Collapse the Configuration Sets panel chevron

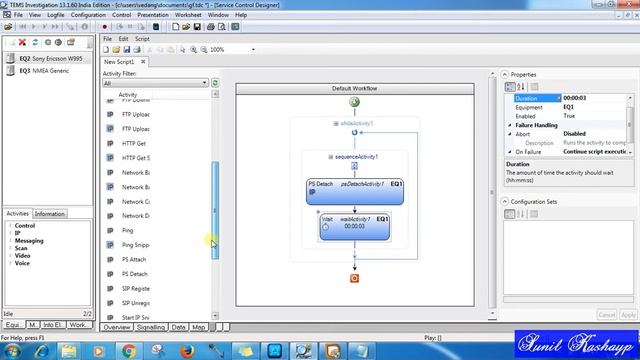(x=504, y=202)
